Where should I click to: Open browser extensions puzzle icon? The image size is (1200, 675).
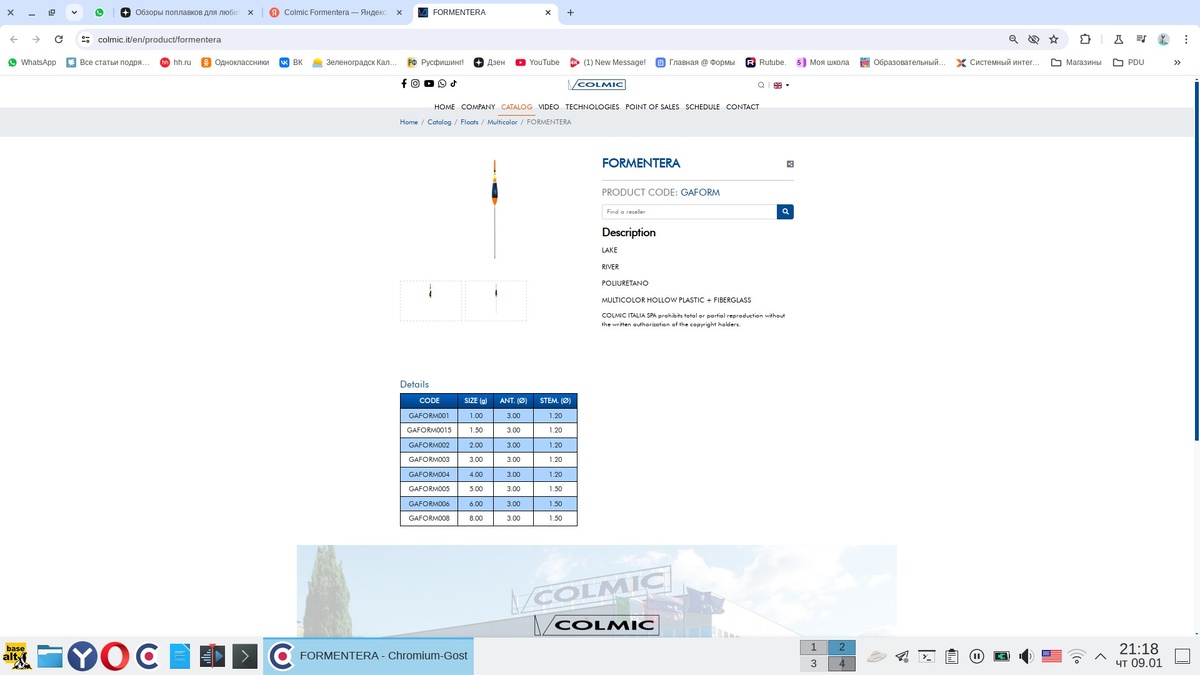[x=1086, y=39]
